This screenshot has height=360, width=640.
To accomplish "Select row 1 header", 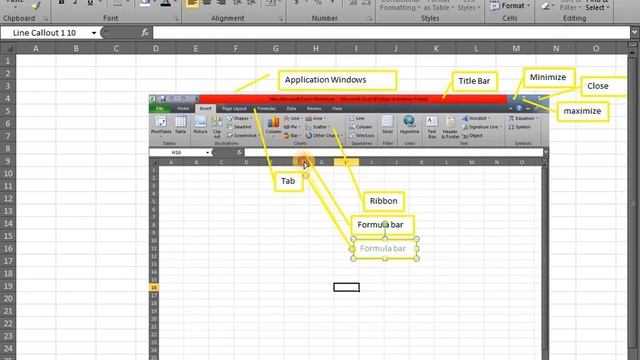I will pos(8,61).
